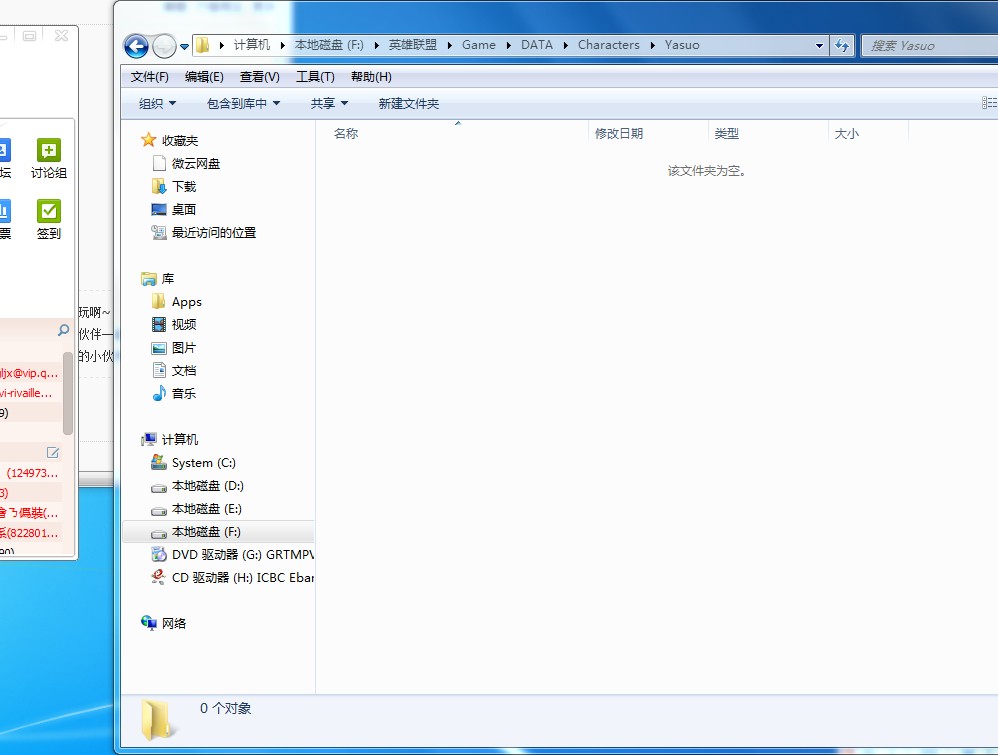This screenshot has height=755, width=998.
Task: Open 查看(V) menu
Action: (x=260, y=77)
